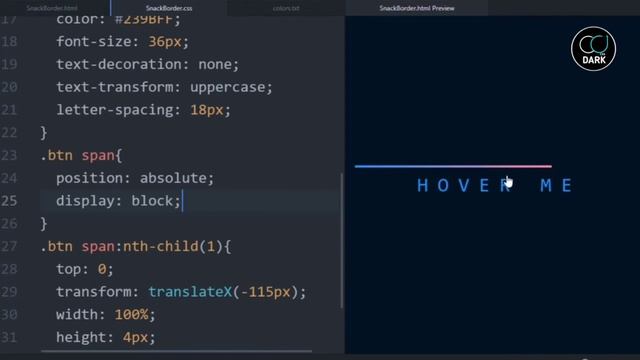Click the text 'text-decoration: none;'
Viewport: 640px width, 360px height.
147,64
